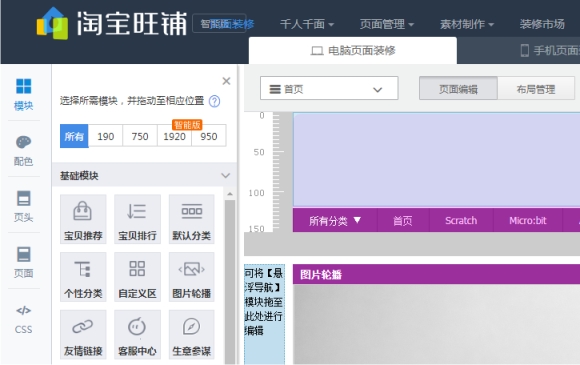580x365 pixels.
Task: Click the 智能版 edition badge in header
Action: pos(219,24)
